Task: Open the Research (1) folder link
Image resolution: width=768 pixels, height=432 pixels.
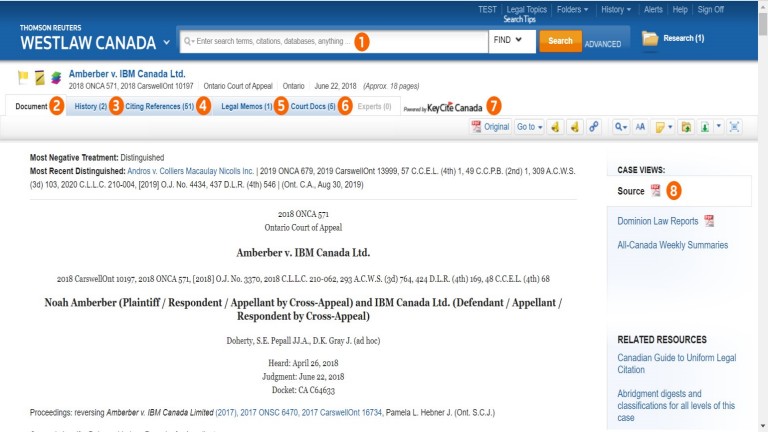Action: coord(684,38)
